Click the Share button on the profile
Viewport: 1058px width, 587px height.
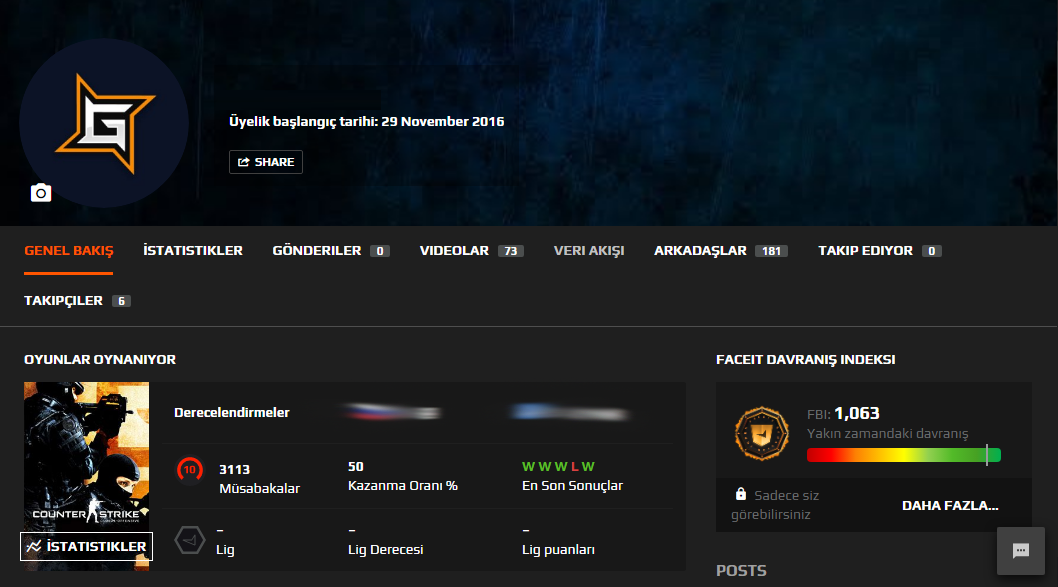pyautogui.click(x=266, y=162)
